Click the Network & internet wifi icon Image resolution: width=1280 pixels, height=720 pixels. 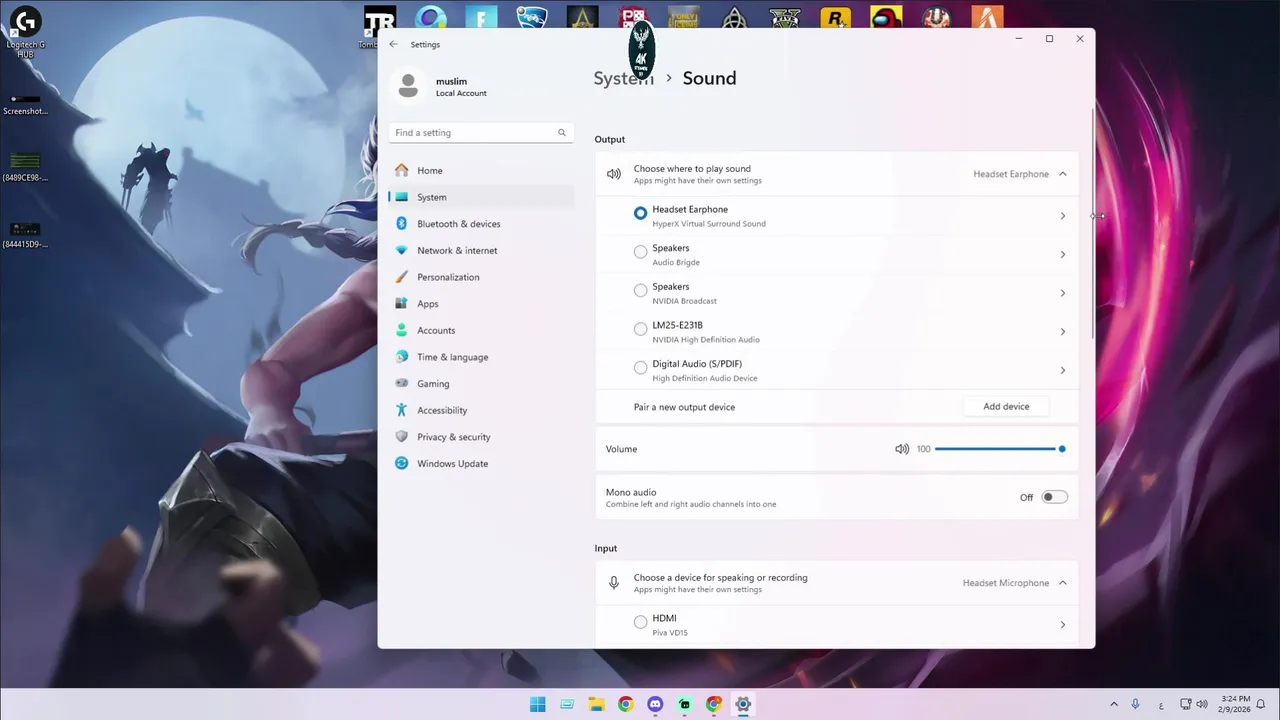click(x=401, y=250)
